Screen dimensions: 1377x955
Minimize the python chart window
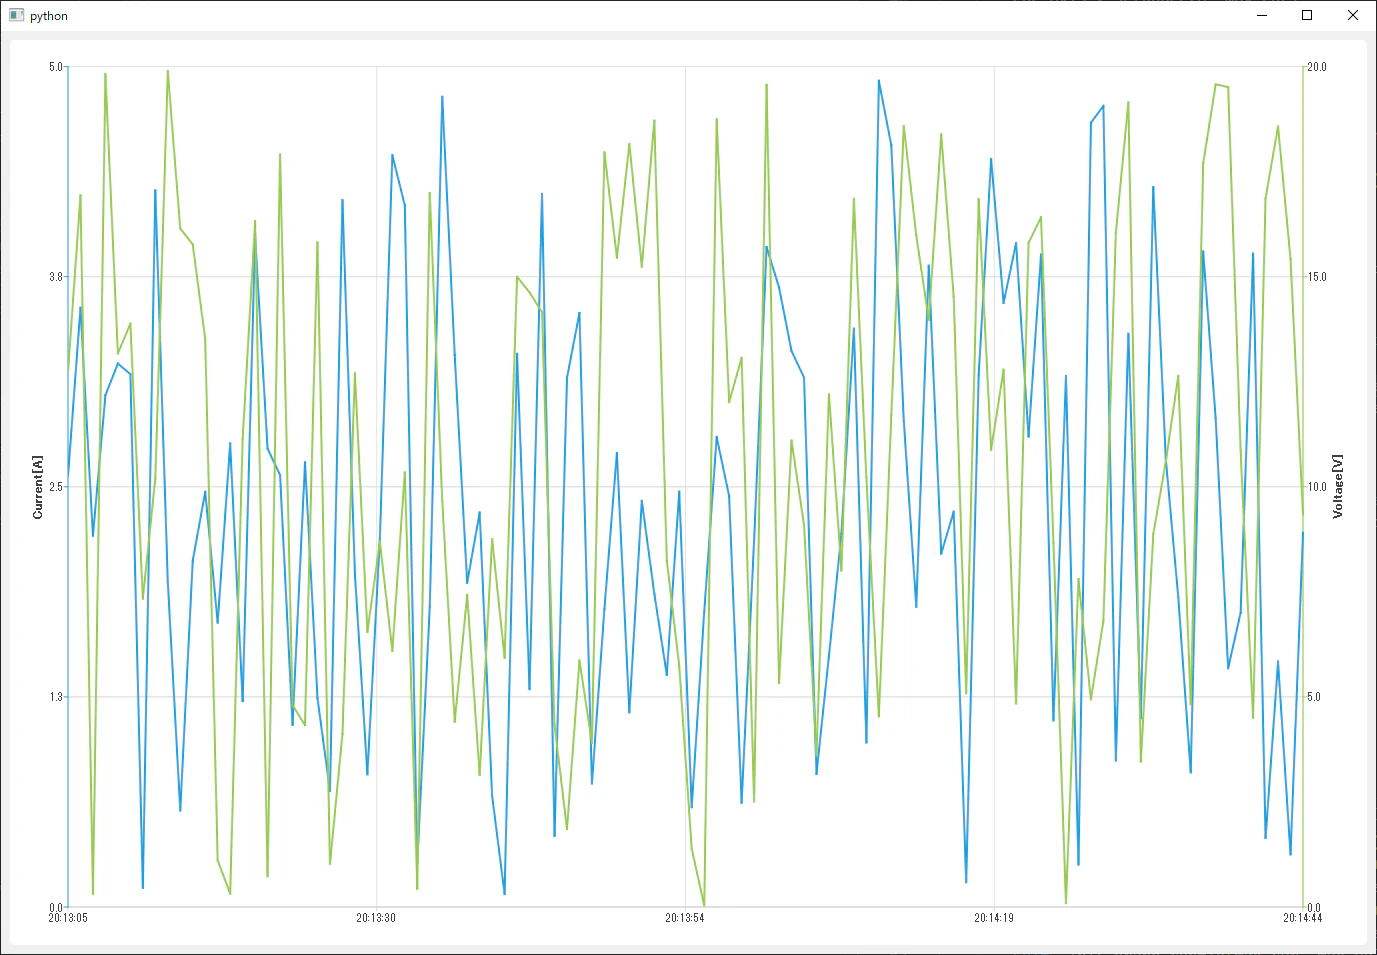(x=1262, y=16)
